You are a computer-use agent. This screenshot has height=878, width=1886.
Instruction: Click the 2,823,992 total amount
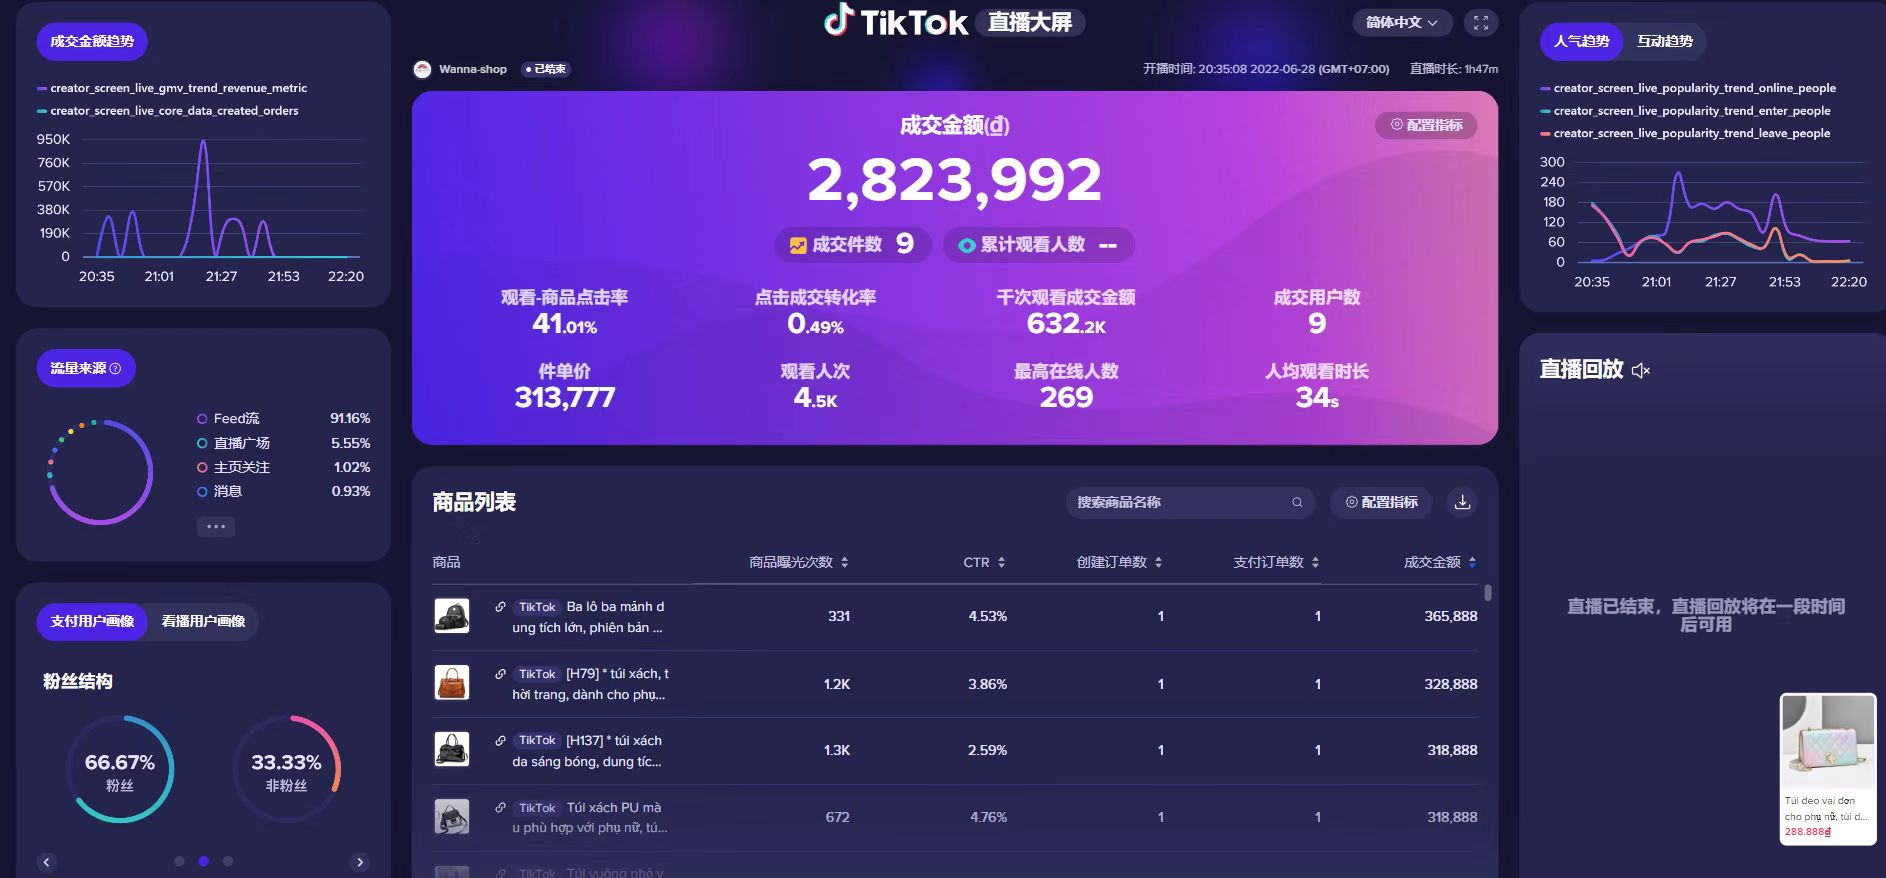(x=954, y=180)
